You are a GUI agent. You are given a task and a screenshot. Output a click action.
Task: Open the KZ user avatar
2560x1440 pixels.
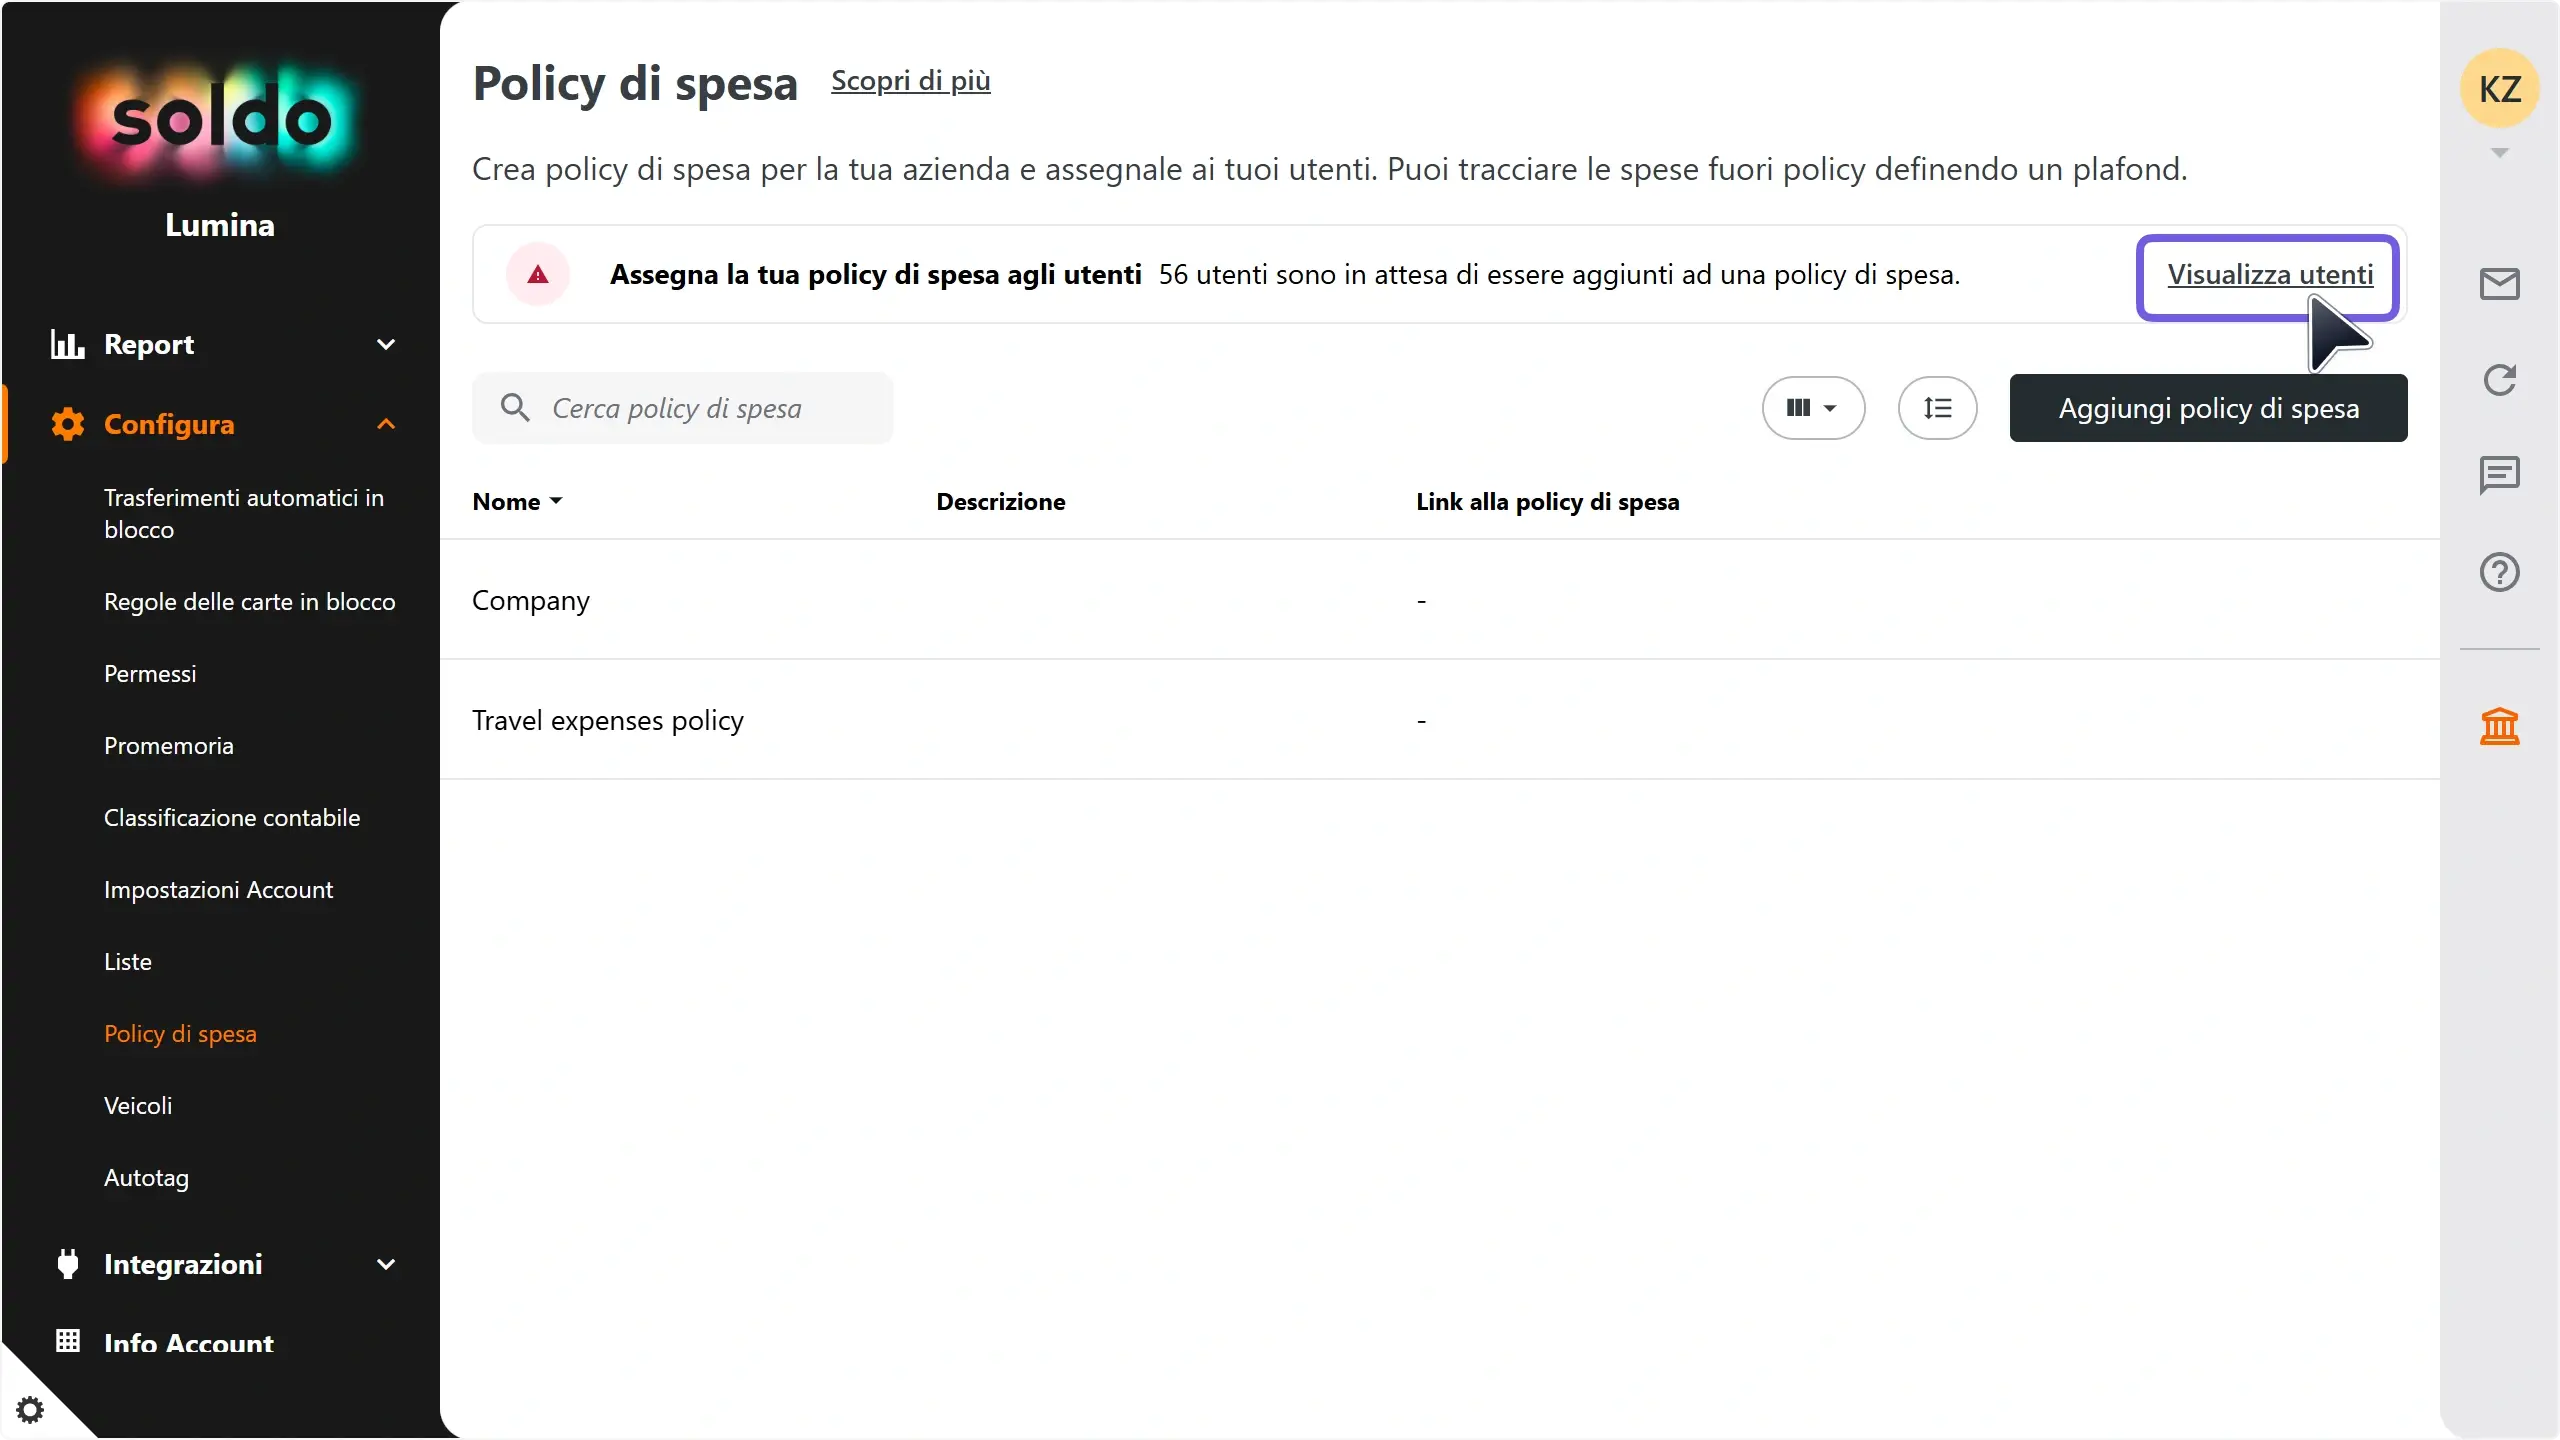pos(2499,89)
